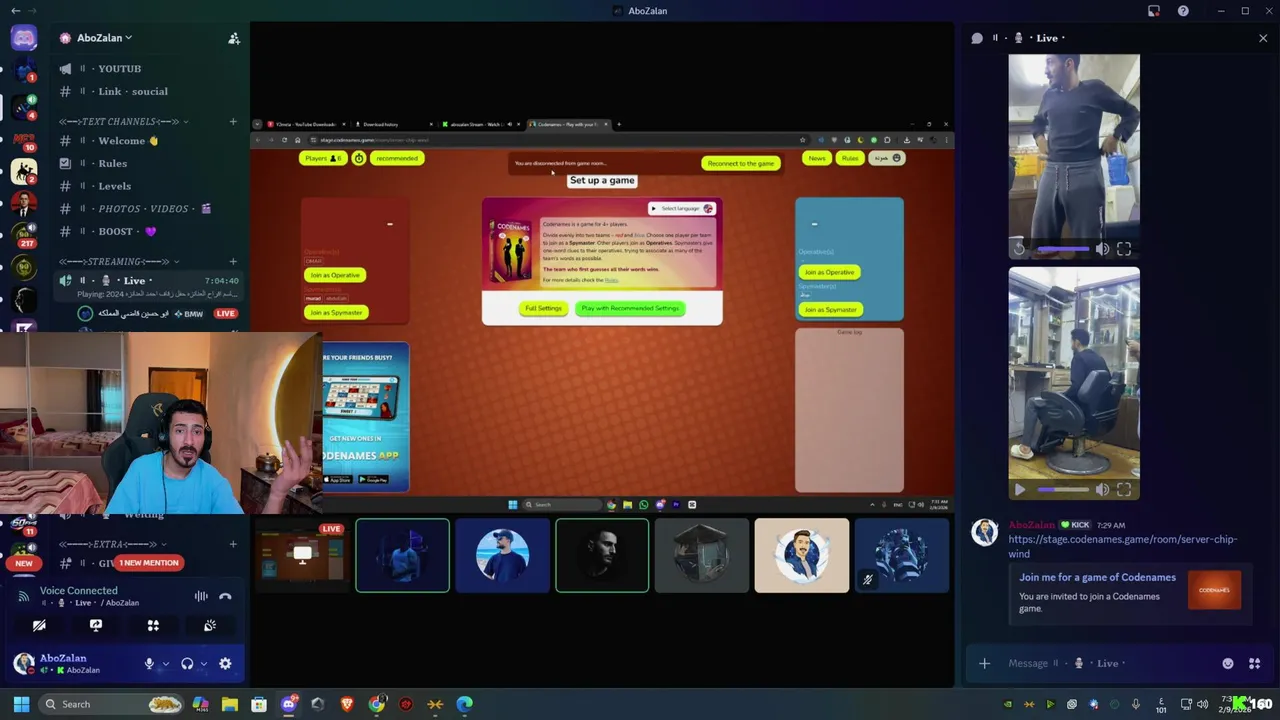This screenshot has height=720, width=1280.
Task: Open the soundboard button
Action: pos(210,625)
